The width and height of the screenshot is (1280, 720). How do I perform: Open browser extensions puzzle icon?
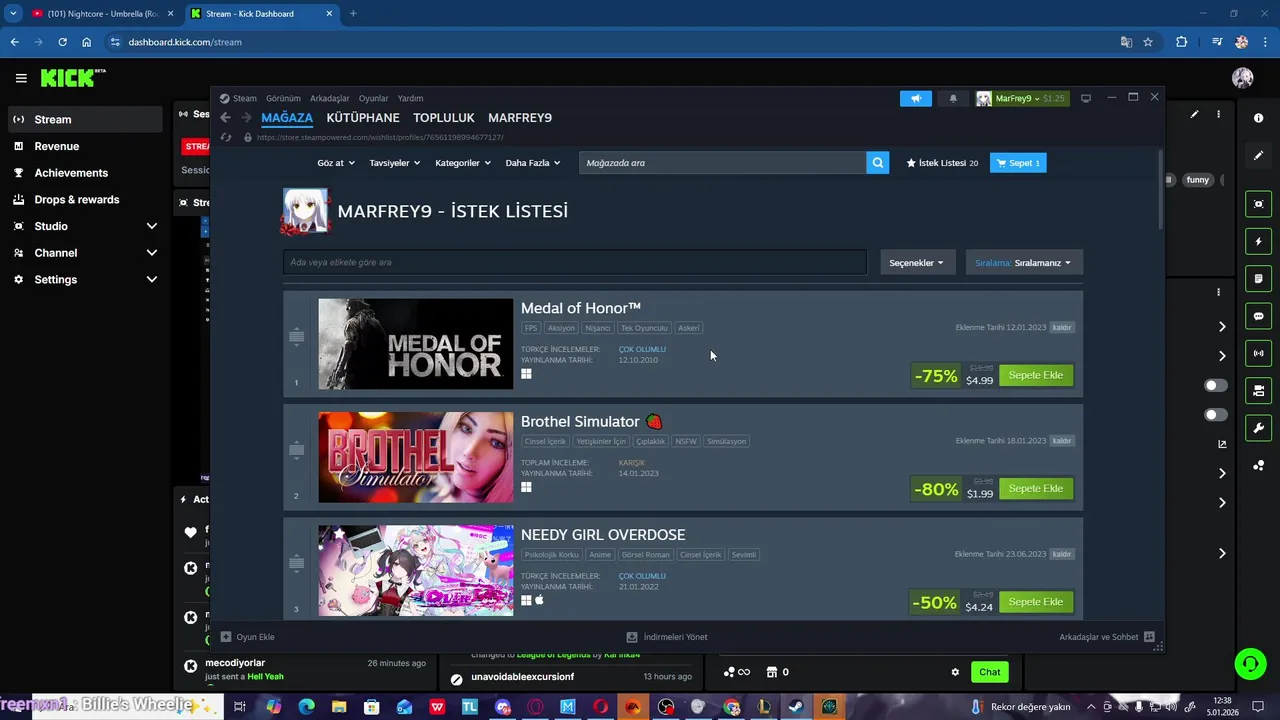(x=1181, y=42)
